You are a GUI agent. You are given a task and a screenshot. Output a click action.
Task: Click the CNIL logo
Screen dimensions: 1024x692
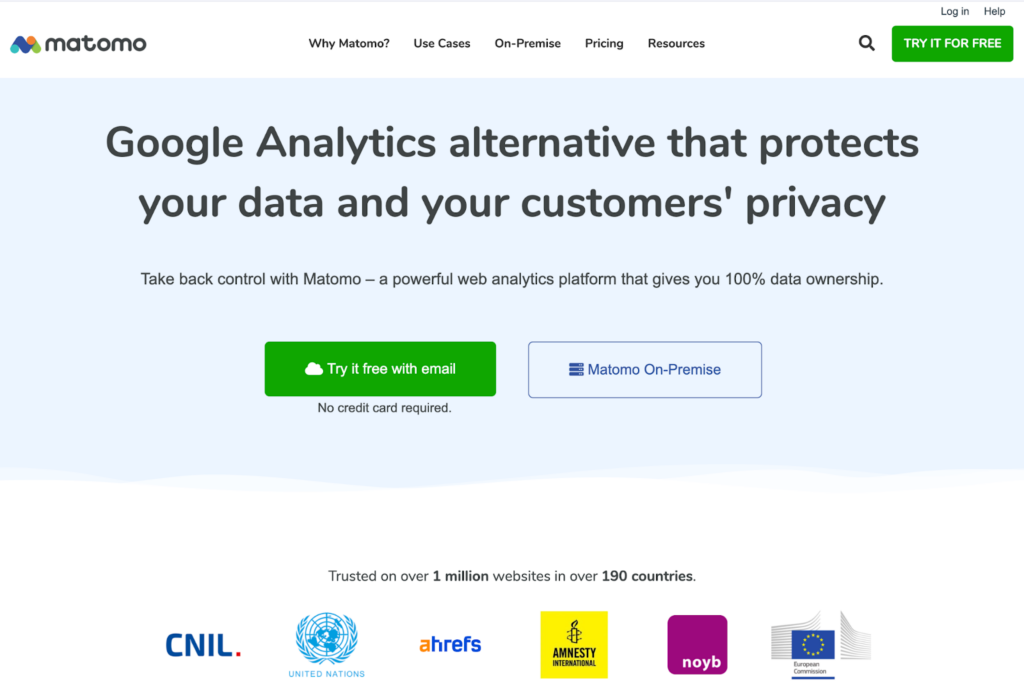(x=203, y=645)
